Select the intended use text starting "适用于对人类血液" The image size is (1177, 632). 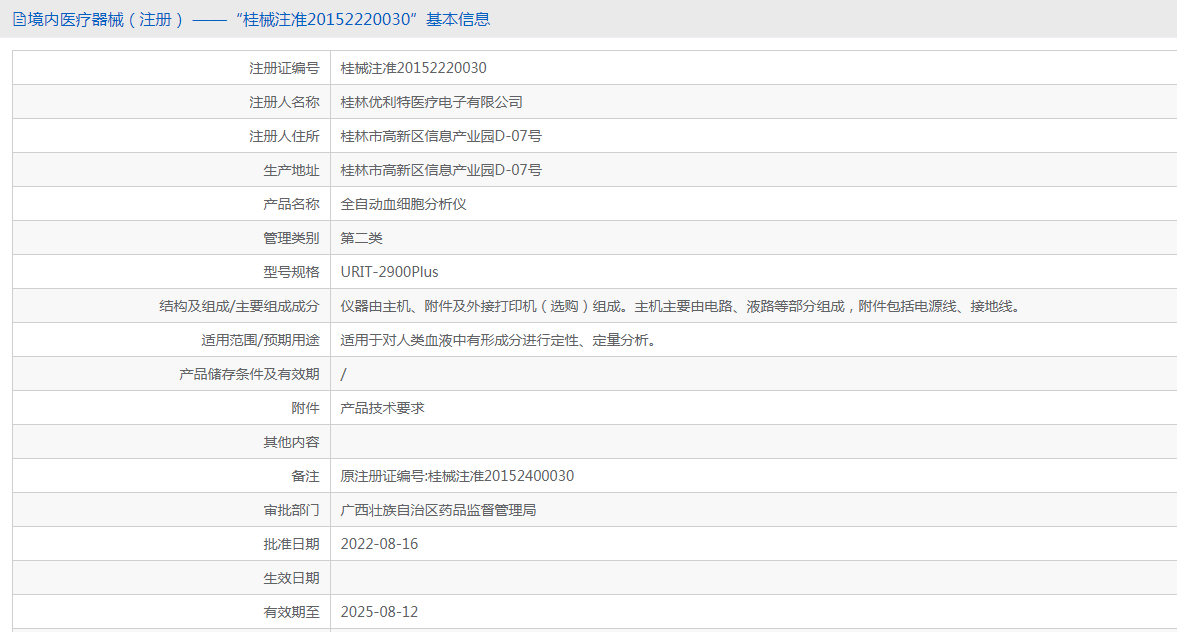pos(500,340)
